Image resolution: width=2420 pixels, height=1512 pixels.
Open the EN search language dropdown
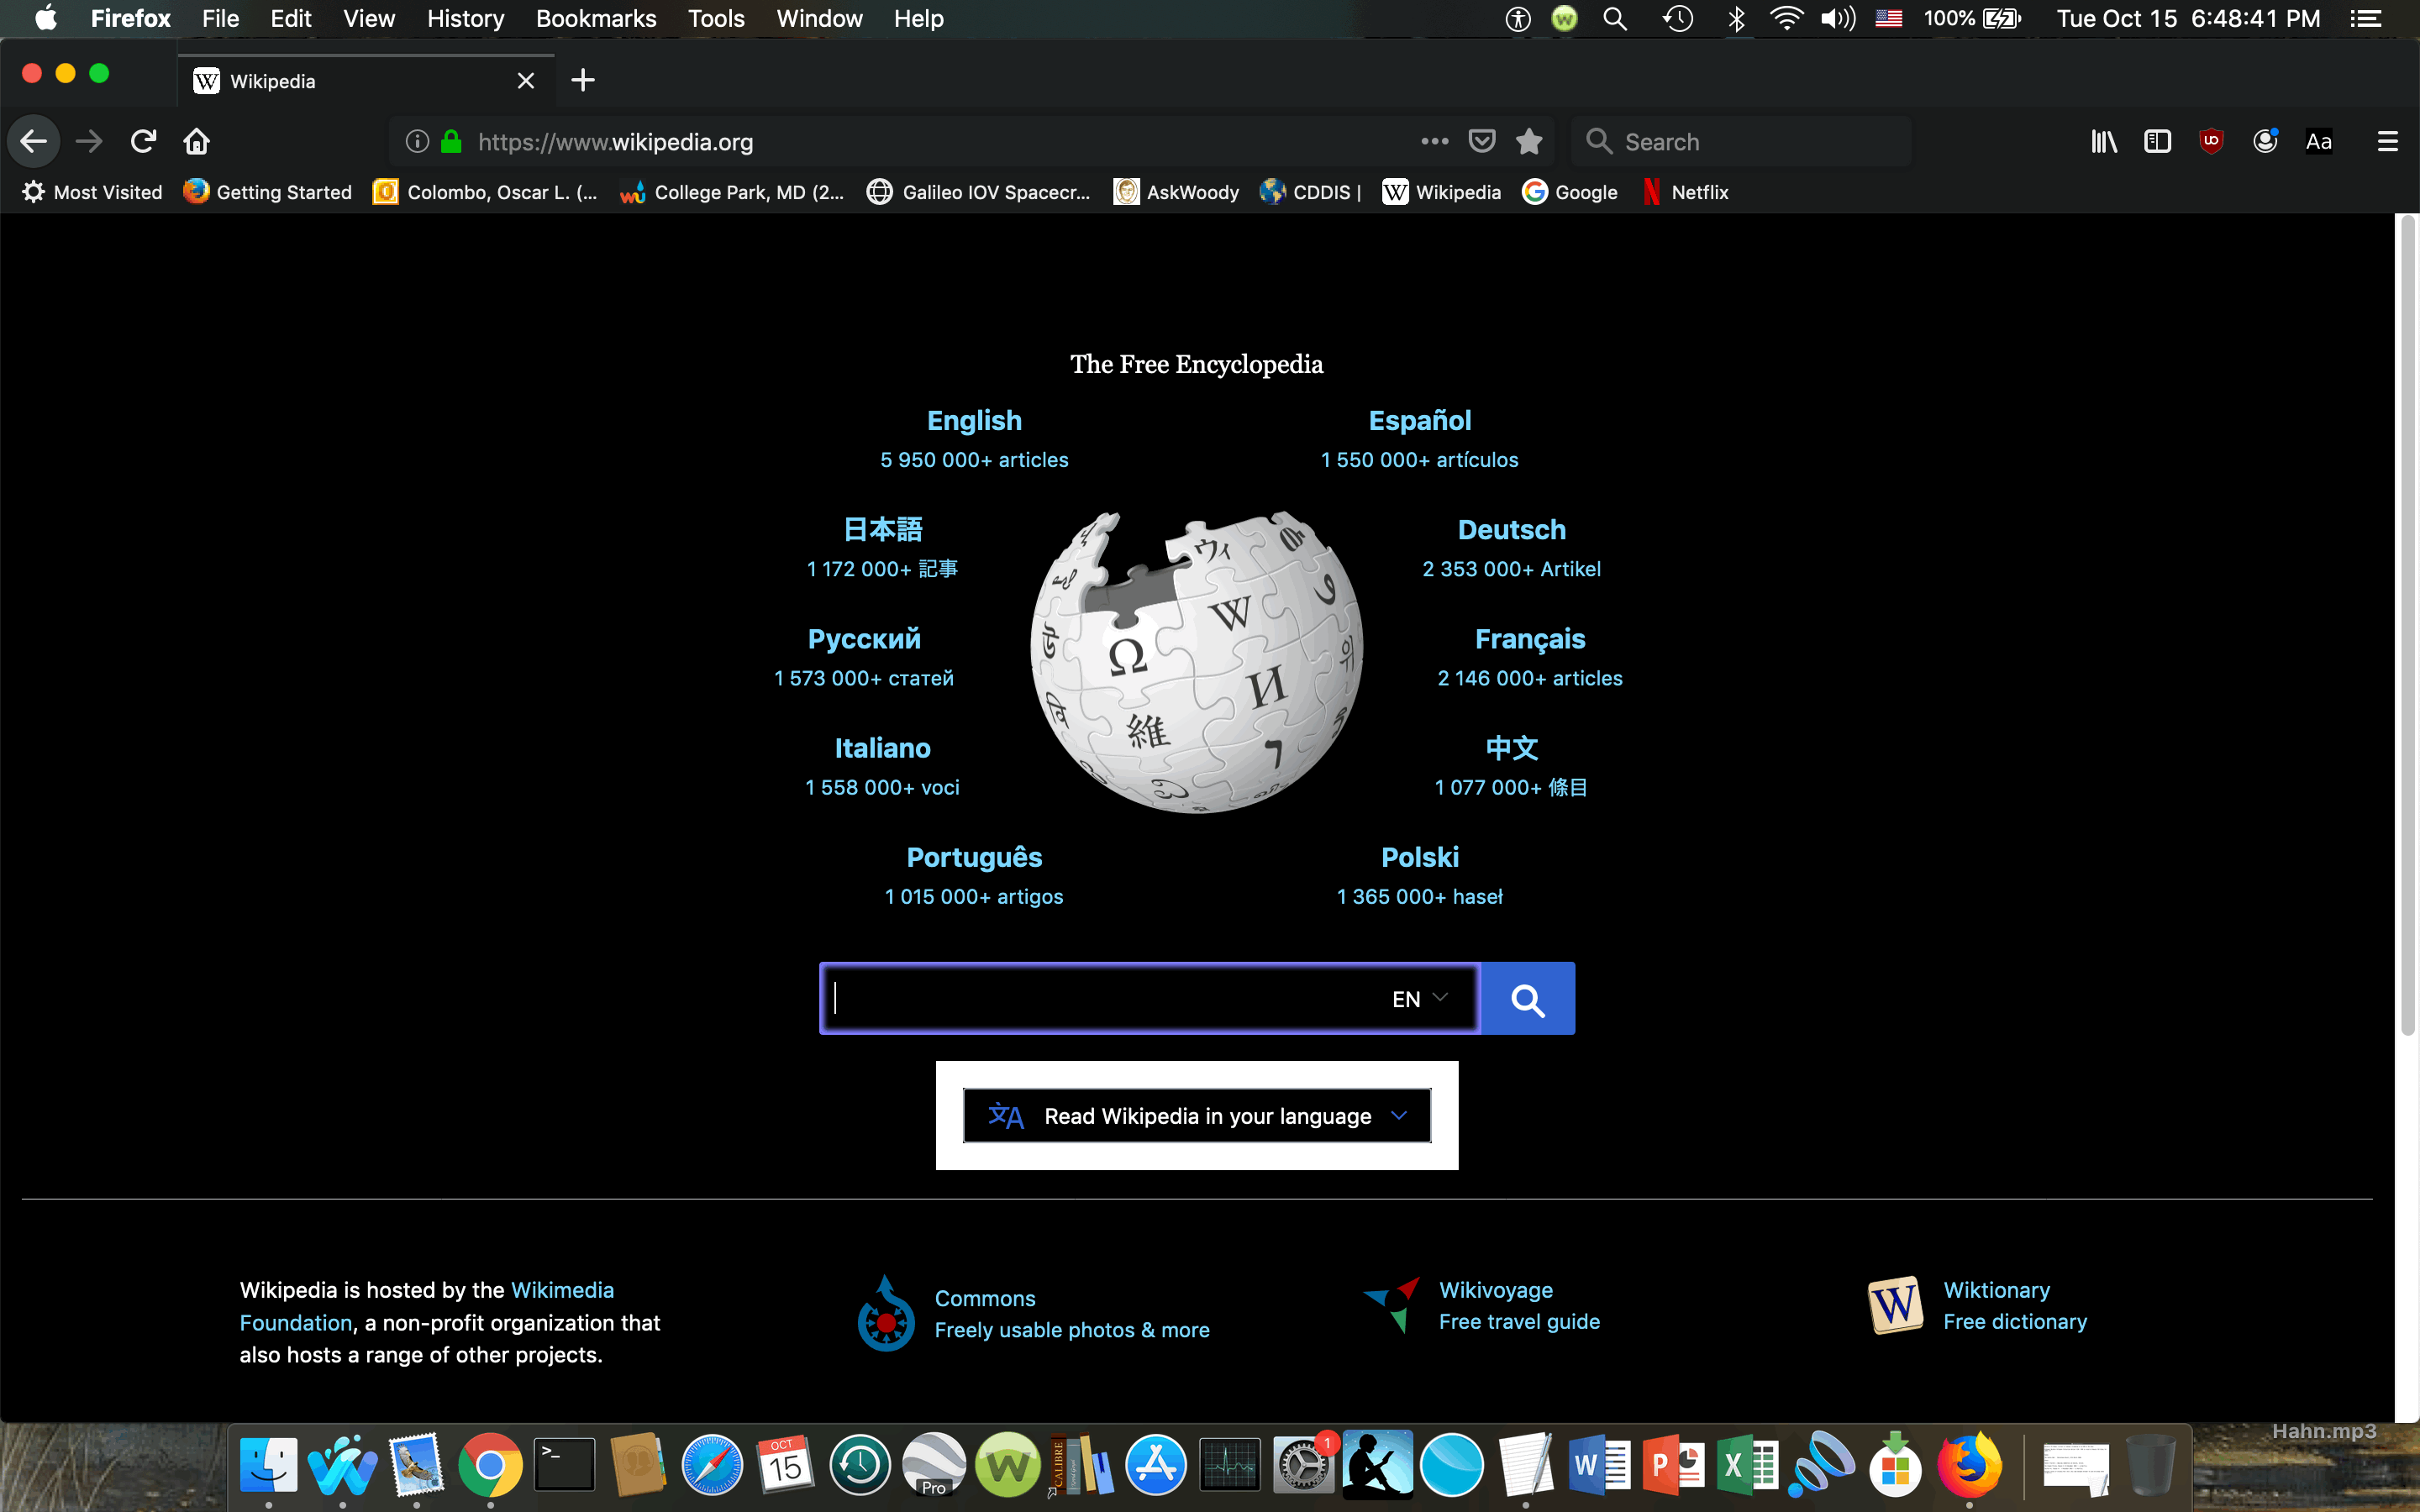1419,998
